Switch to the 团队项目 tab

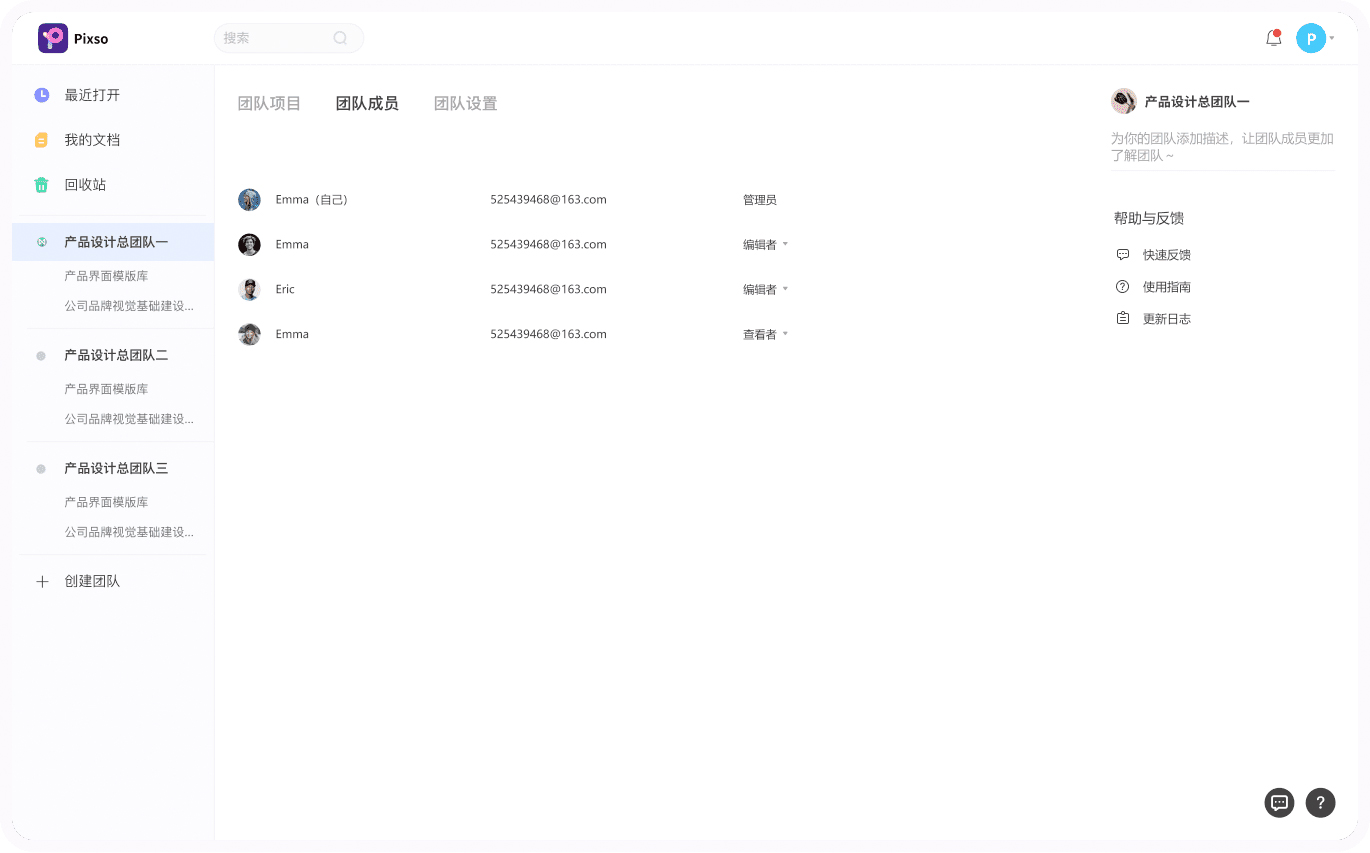tap(269, 103)
